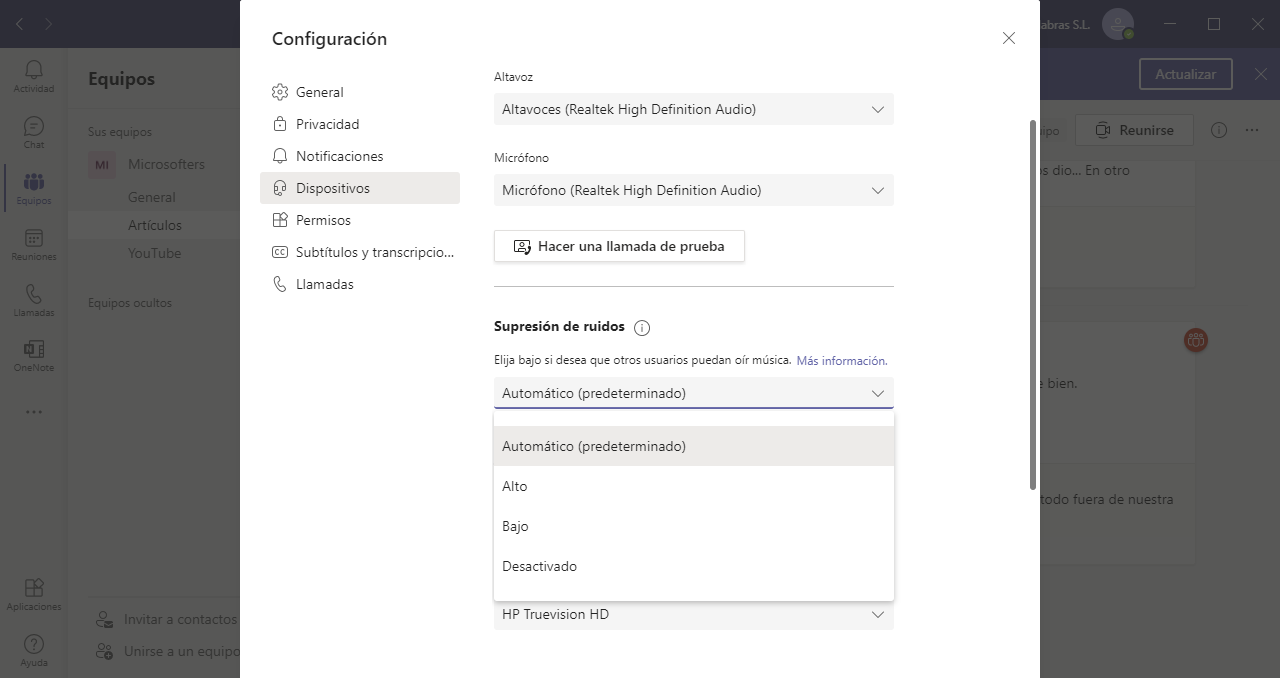This screenshot has height=678, width=1280.
Task: Click the Invitar a contactos icon
Action: point(104,620)
